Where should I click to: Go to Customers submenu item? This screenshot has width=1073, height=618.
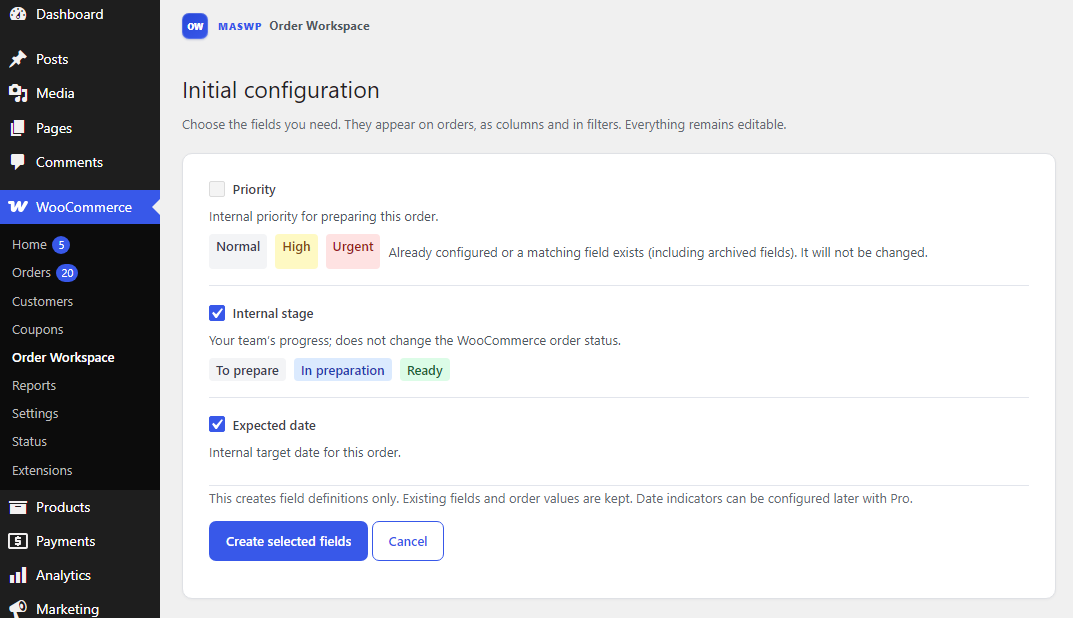click(42, 301)
